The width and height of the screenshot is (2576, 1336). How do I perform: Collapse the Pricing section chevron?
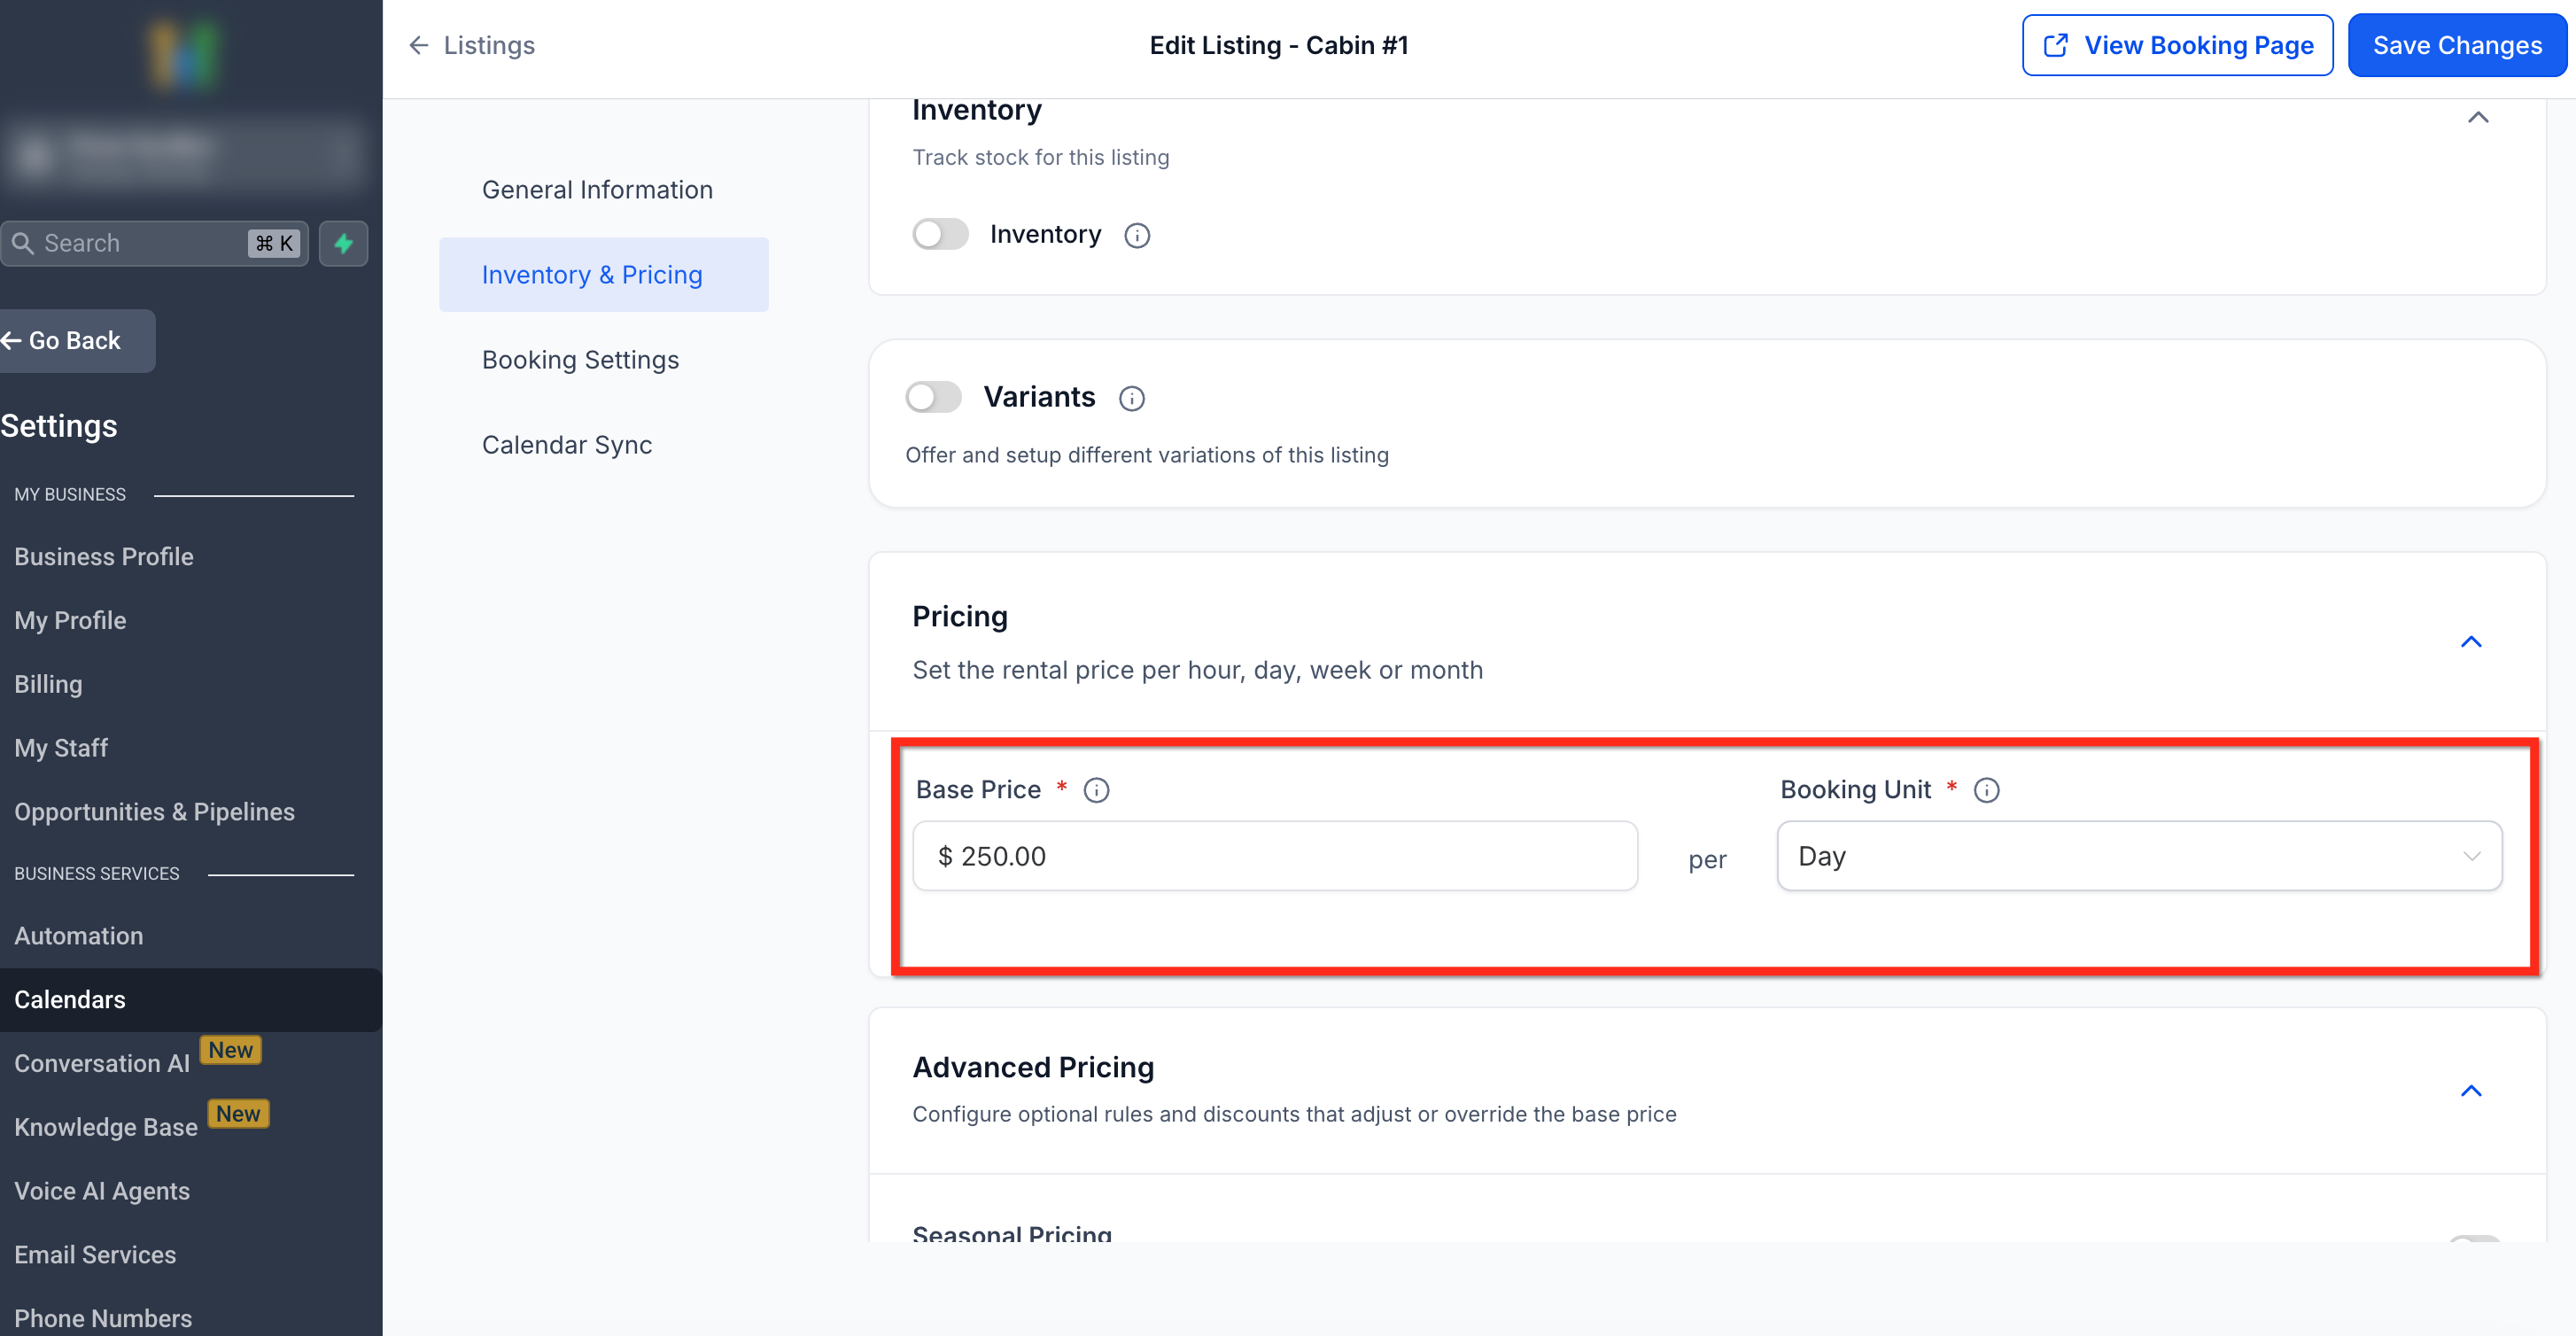[x=2470, y=642]
